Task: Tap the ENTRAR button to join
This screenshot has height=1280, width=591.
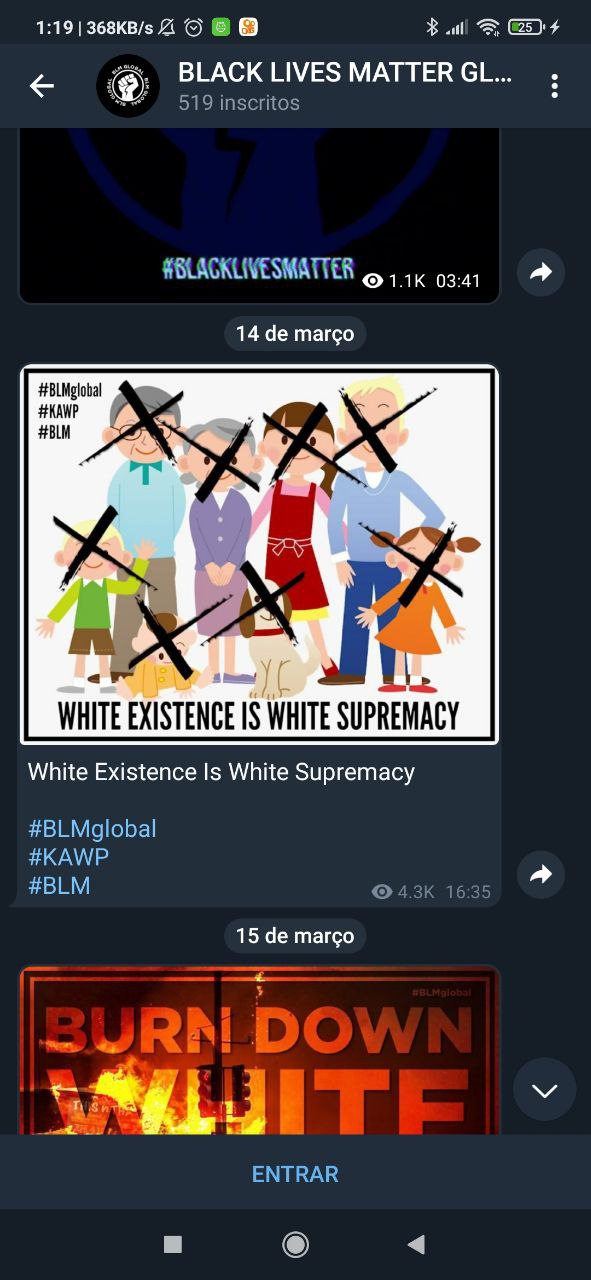Action: (295, 1174)
